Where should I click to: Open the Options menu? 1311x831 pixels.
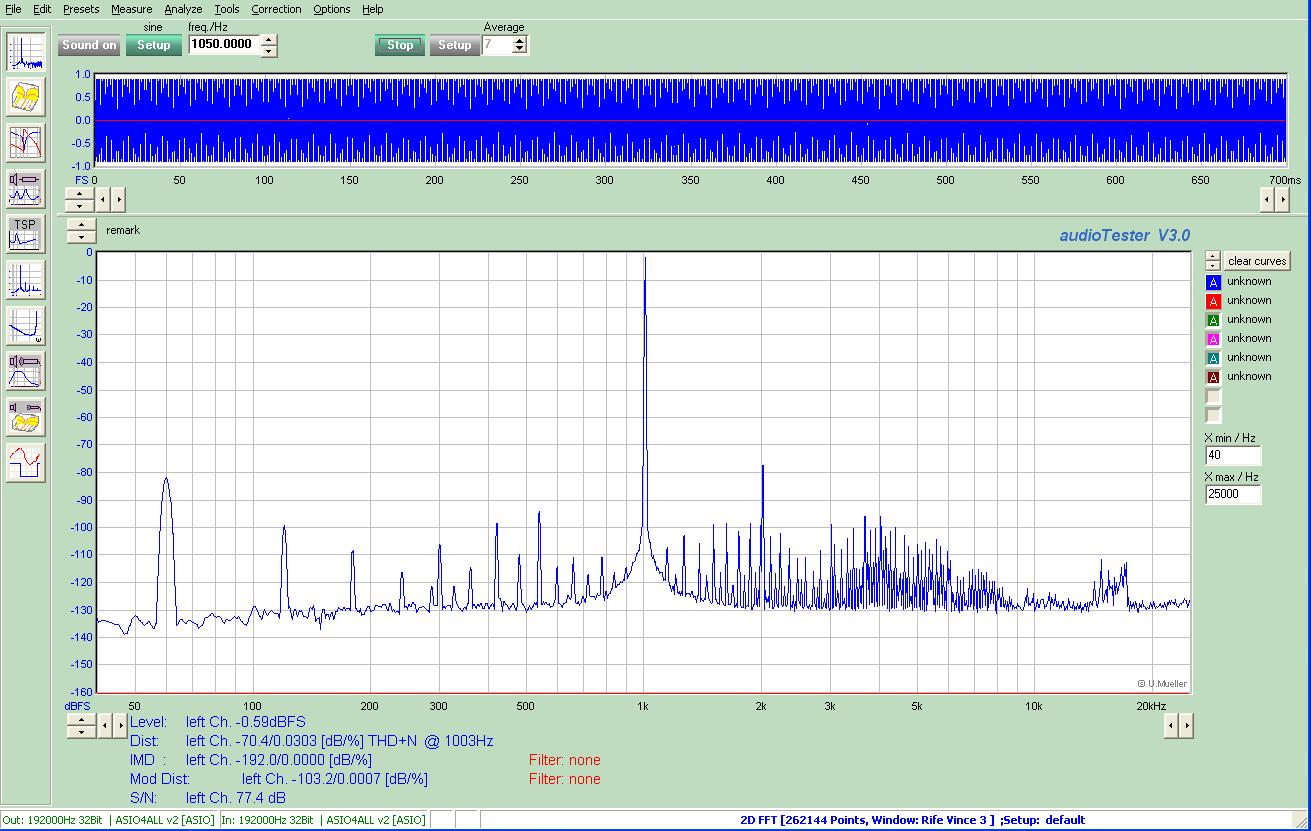pos(332,9)
